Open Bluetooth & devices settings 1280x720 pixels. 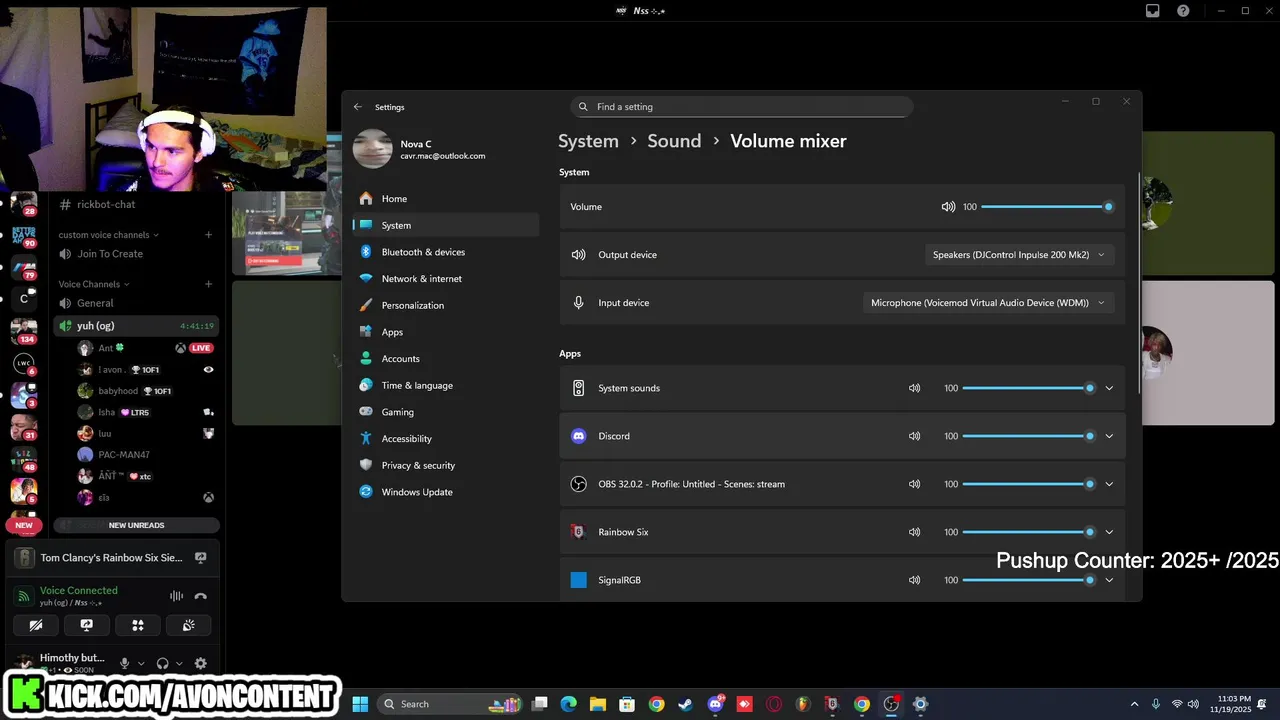[x=446, y=252]
